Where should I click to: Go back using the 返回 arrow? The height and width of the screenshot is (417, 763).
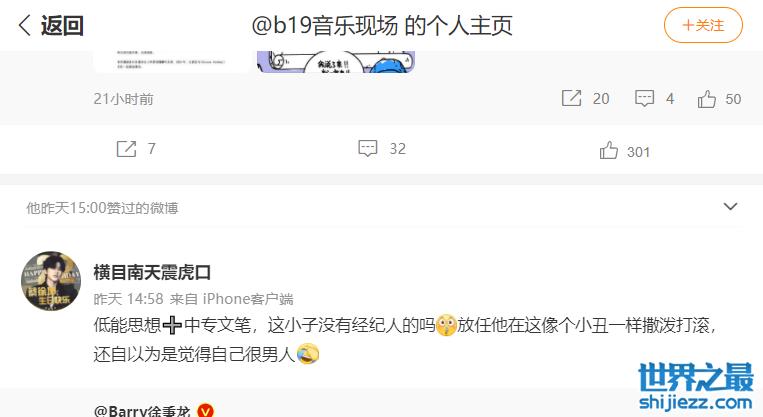click(x=25, y=25)
